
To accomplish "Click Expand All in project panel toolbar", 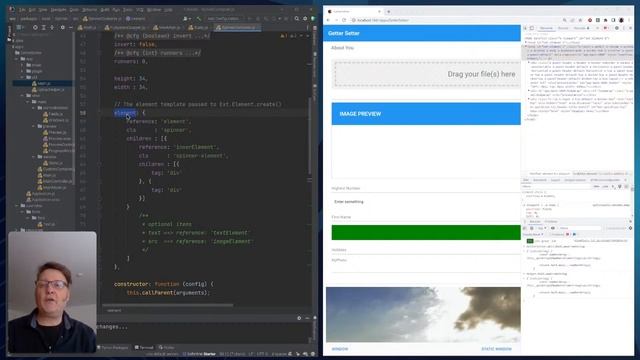I will click(x=44, y=27).
